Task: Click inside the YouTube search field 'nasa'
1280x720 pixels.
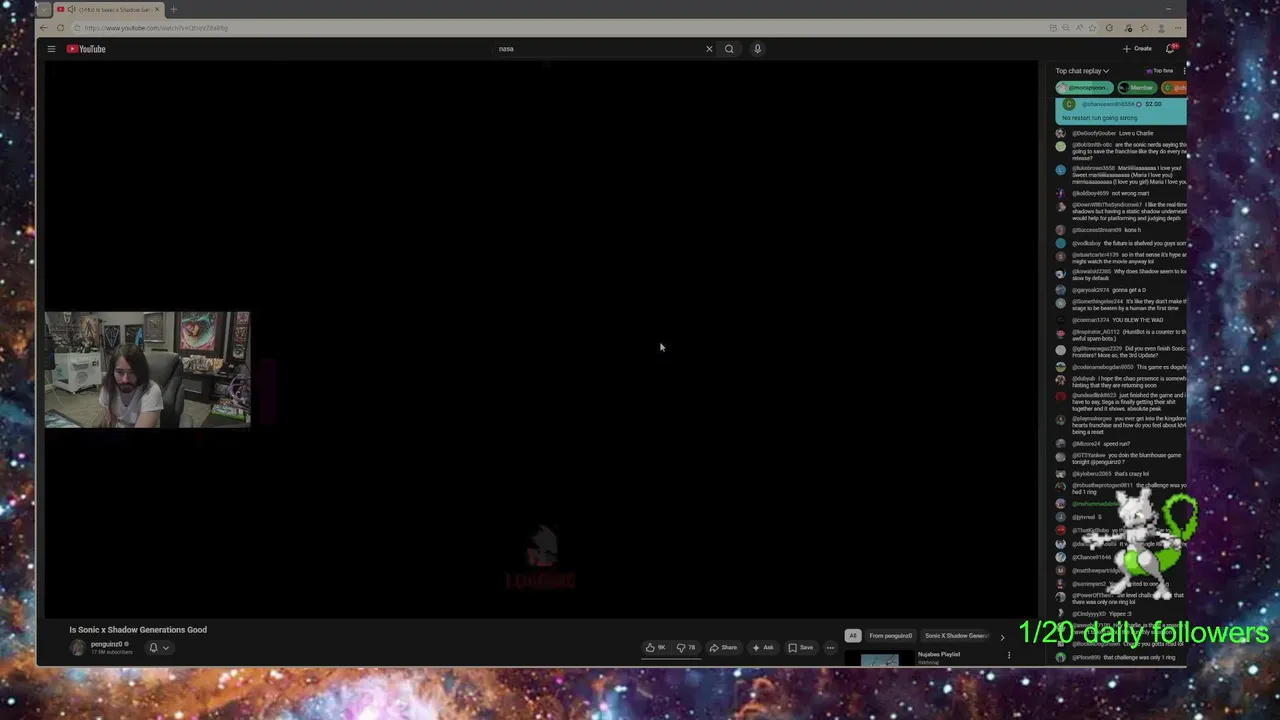Action: pos(598,49)
